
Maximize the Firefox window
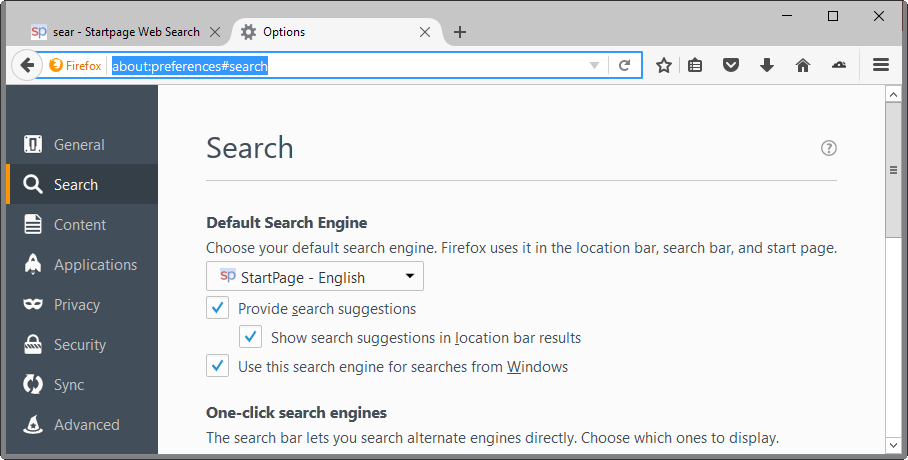coord(833,16)
